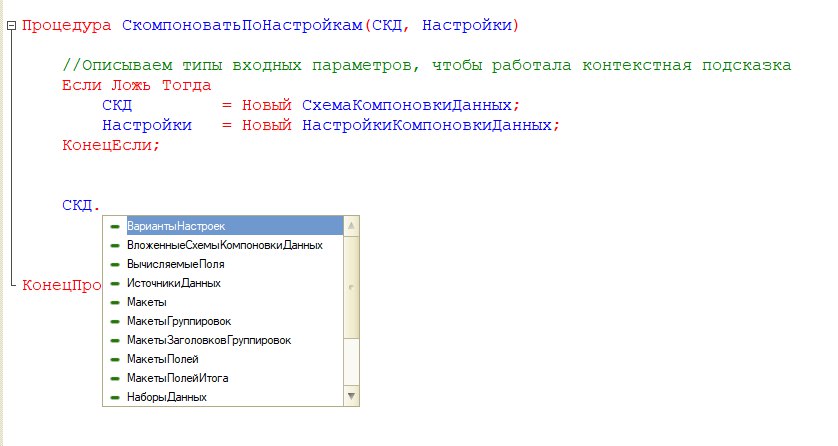Click the СКД variable in assignment line
The width and height of the screenshot is (838, 446).
(117, 105)
